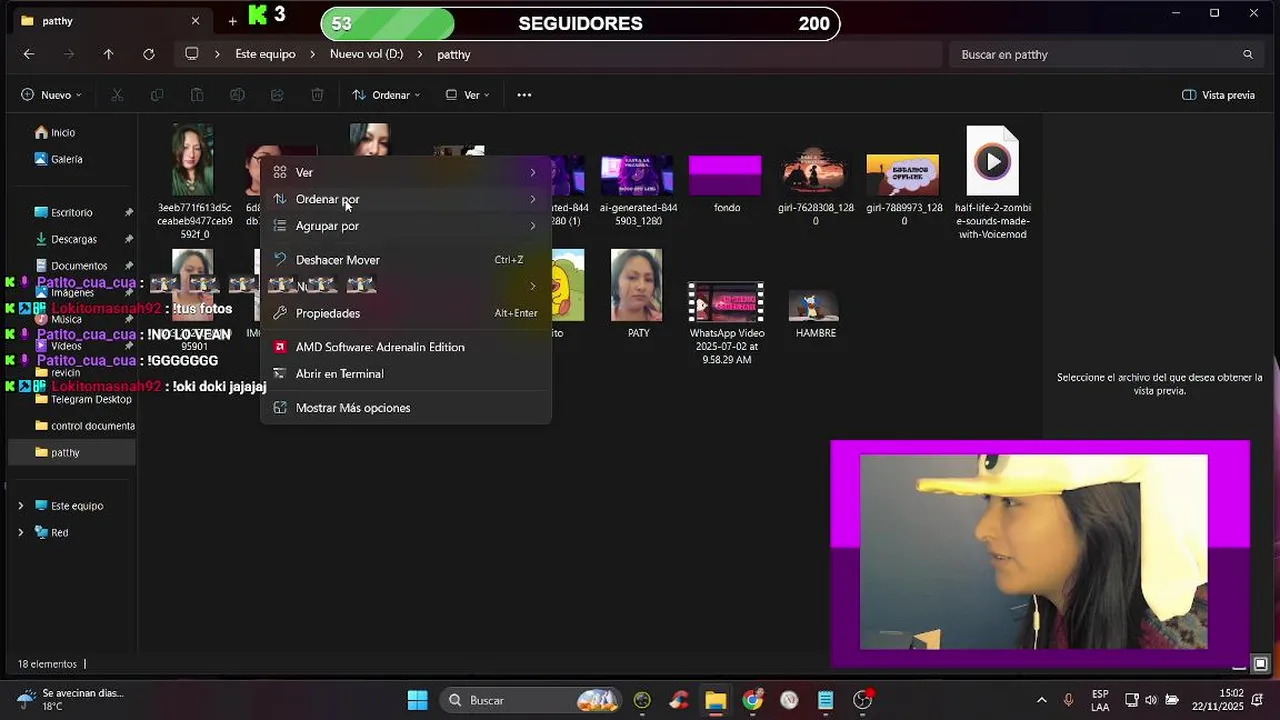Open Telegram Desktop folder in sidebar
This screenshot has height=720, width=1280.
[90, 399]
